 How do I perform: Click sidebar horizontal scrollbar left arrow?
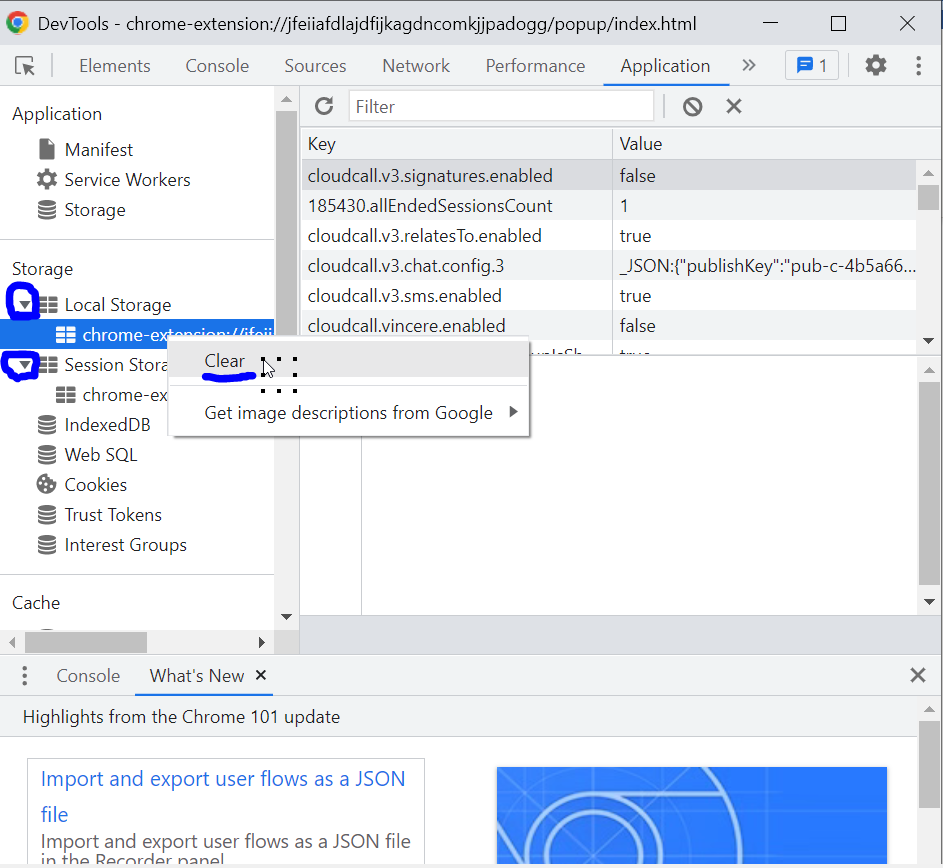click(13, 642)
